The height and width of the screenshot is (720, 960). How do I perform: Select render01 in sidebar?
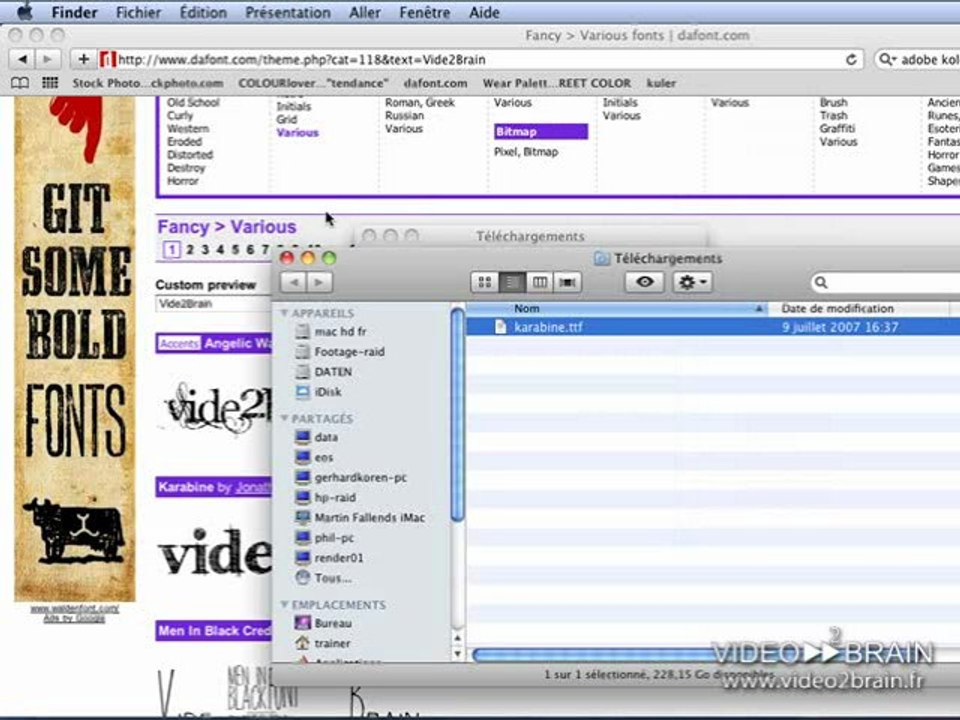coord(338,558)
